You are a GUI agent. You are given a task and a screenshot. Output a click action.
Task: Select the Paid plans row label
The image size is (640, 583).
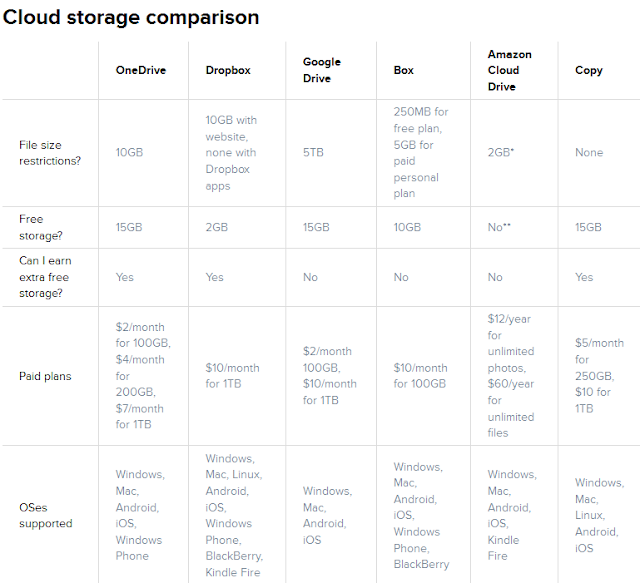click(x=45, y=376)
